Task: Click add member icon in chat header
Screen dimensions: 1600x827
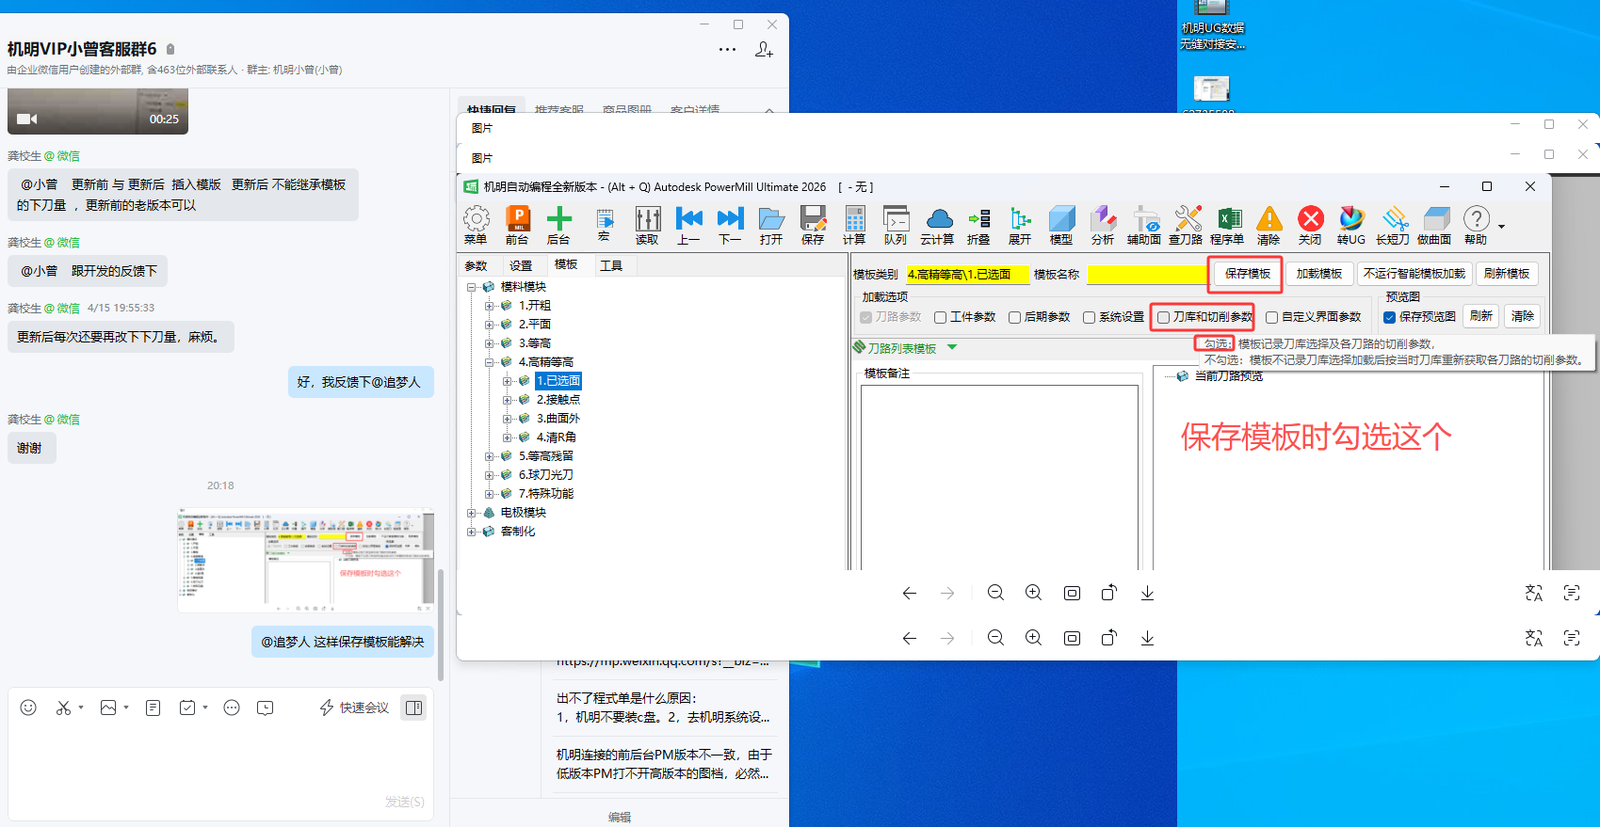Action: tap(764, 49)
